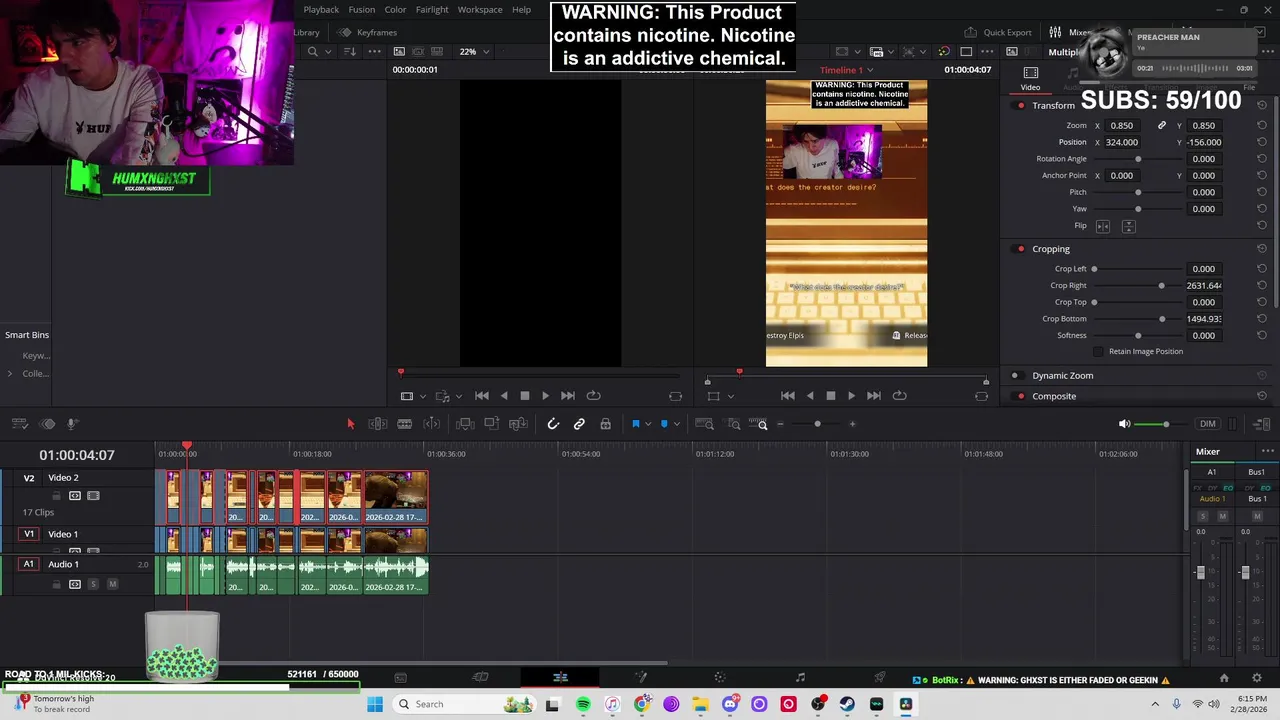Screen dimensions: 1280x720
Task: Stop the timeline viewer playback
Action: [830, 396]
